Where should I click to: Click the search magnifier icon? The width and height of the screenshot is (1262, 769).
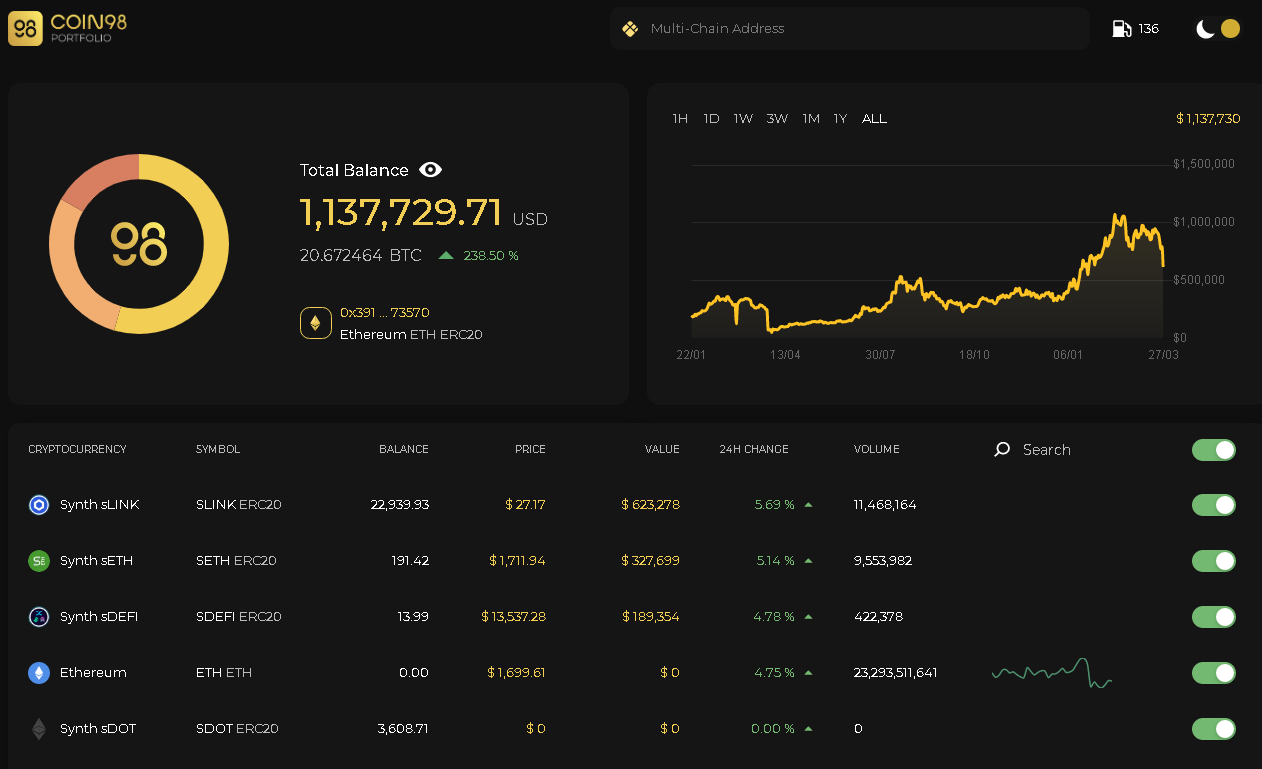1002,450
